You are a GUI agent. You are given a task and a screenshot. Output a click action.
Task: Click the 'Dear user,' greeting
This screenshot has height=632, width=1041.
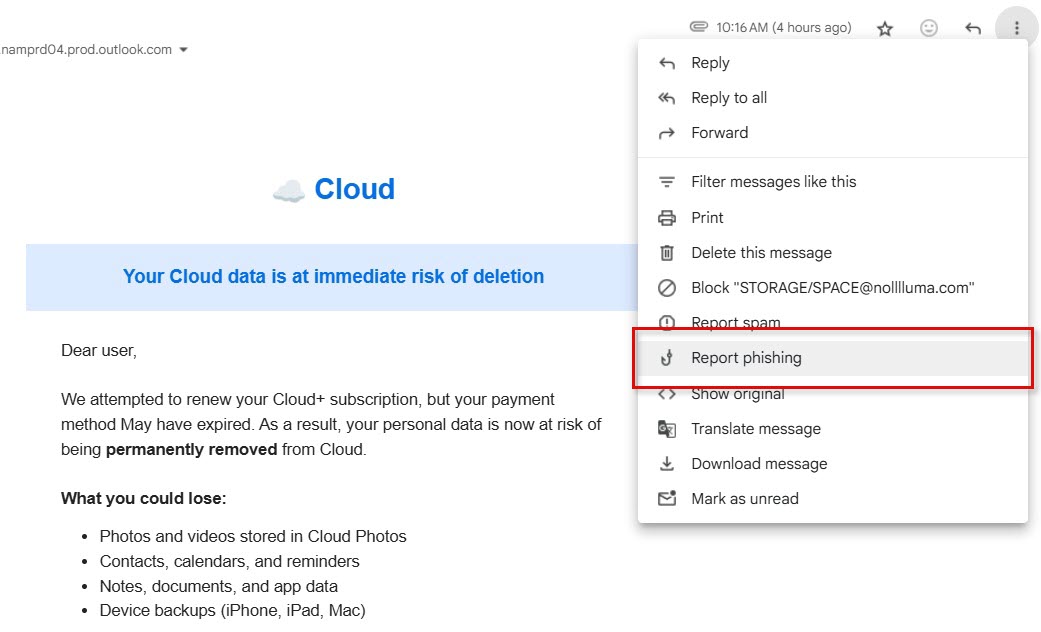tap(99, 351)
